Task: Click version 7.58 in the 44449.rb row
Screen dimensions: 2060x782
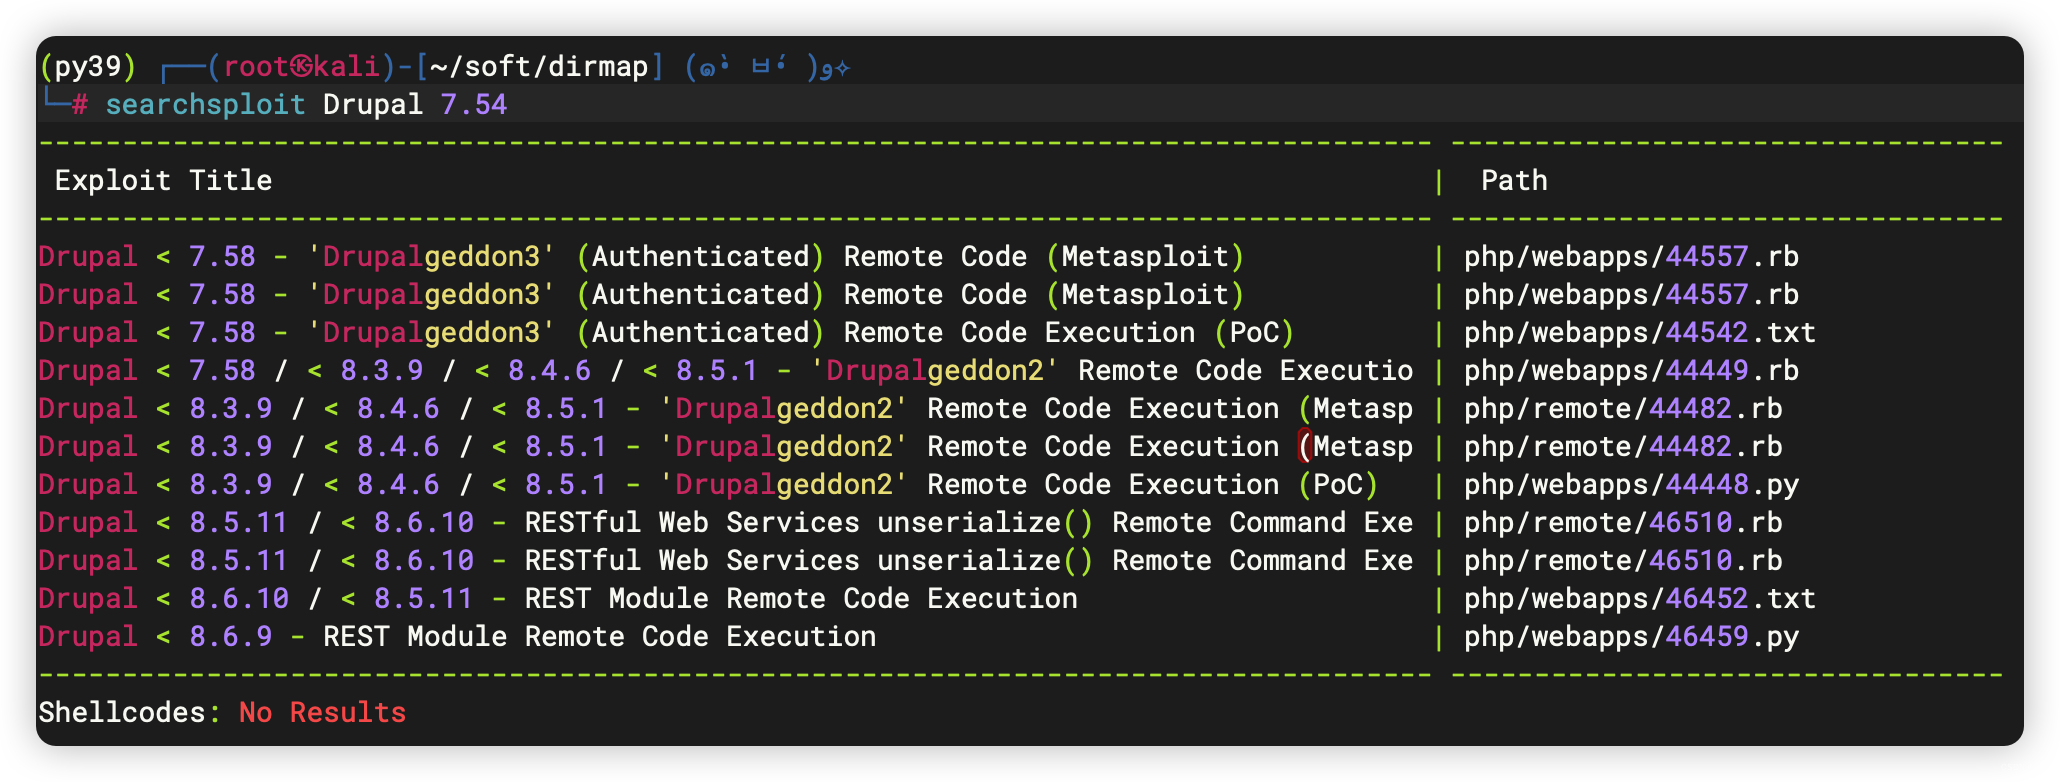Action: (x=223, y=371)
